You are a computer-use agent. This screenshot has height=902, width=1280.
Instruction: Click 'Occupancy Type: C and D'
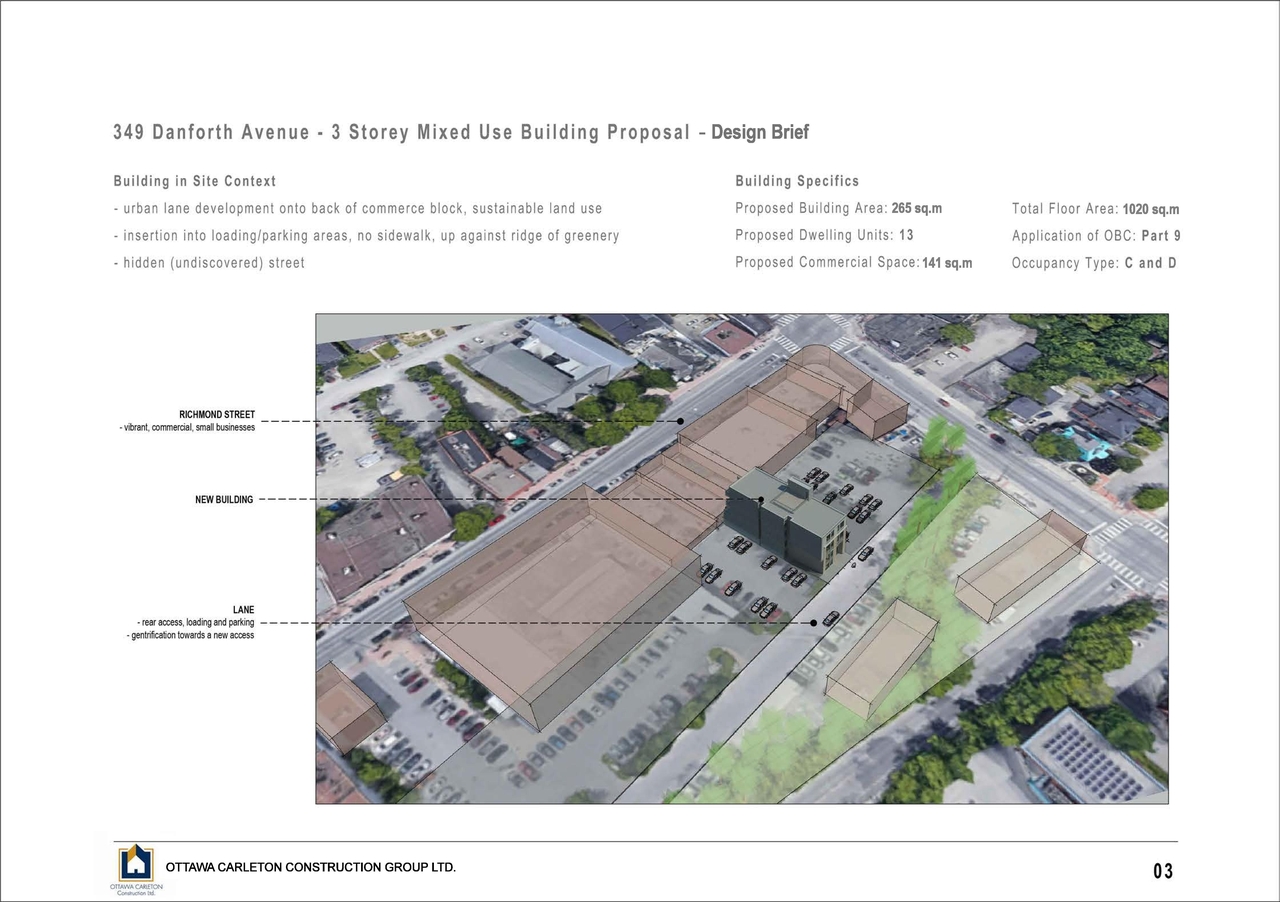(x=1094, y=263)
